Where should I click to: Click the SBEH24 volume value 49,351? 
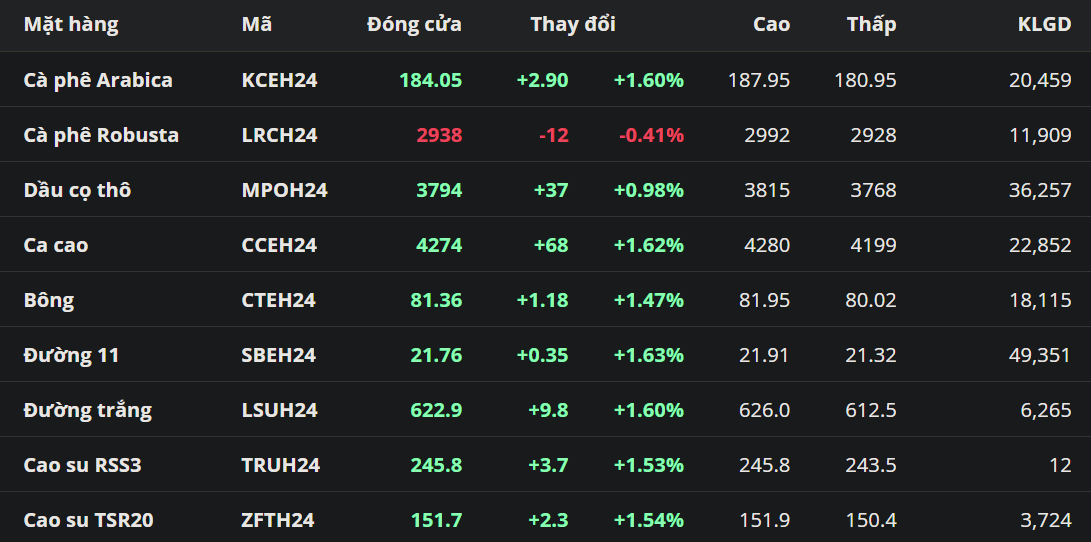1040,355
